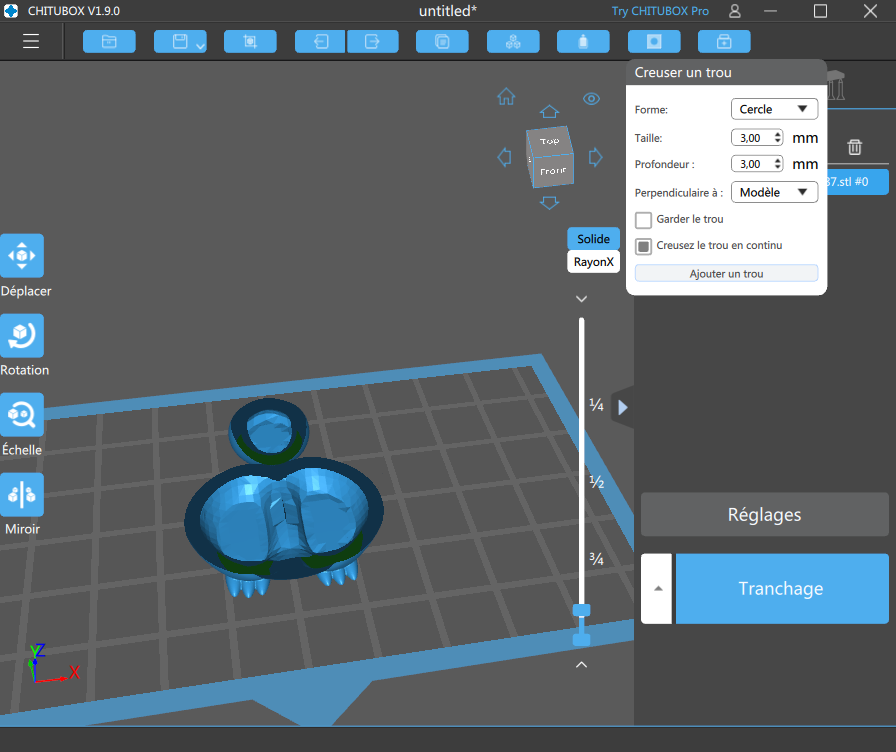Toggle the eye visibility icon
The height and width of the screenshot is (752, 896).
pyautogui.click(x=591, y=99)
